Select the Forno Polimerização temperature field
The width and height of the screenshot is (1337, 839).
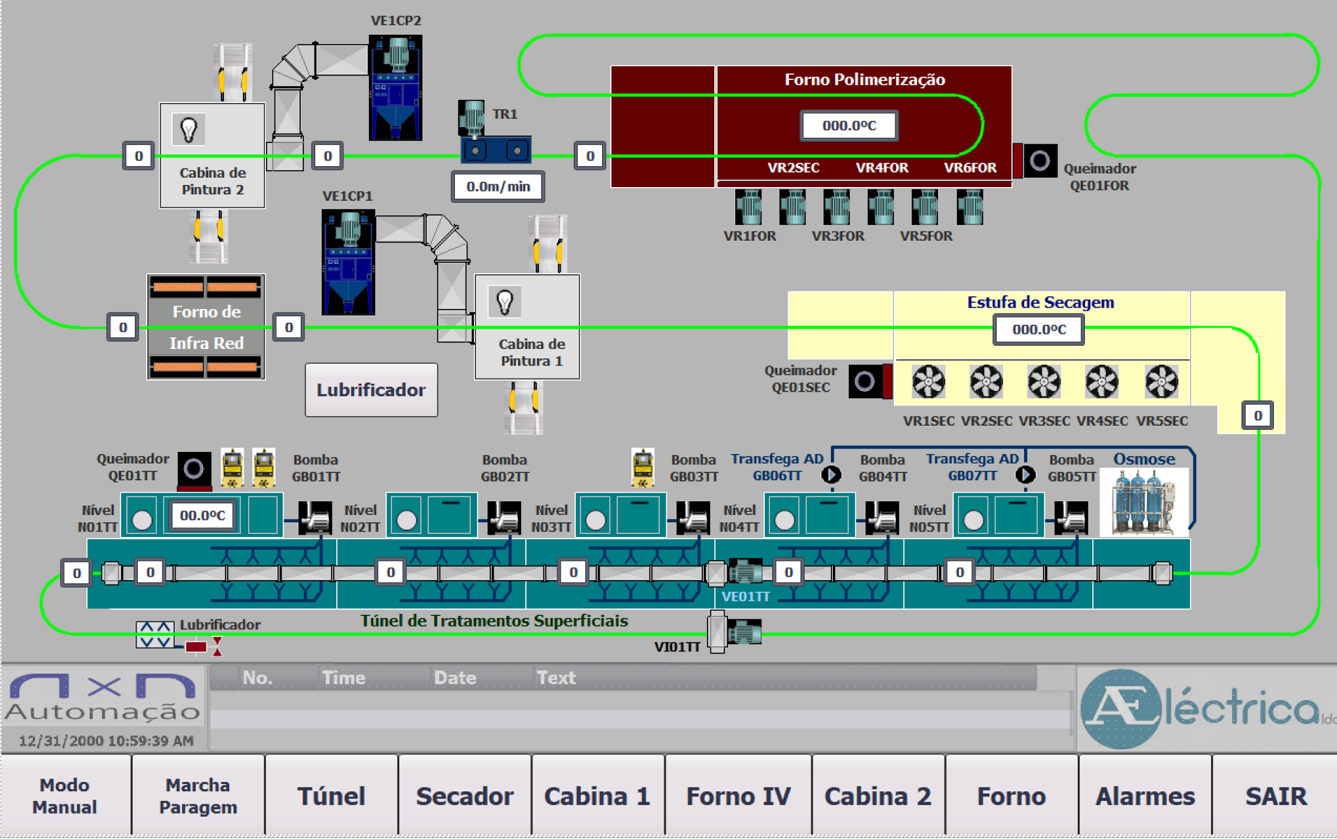(848, 126)
